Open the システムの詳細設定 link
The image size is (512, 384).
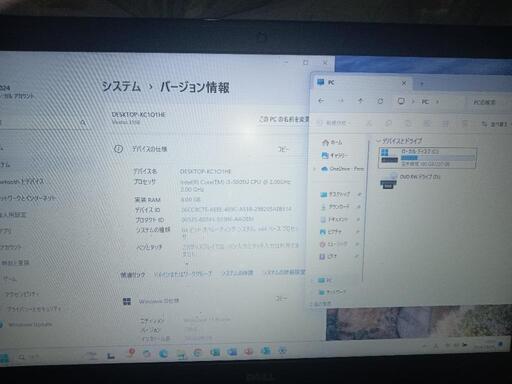point(285,272)
